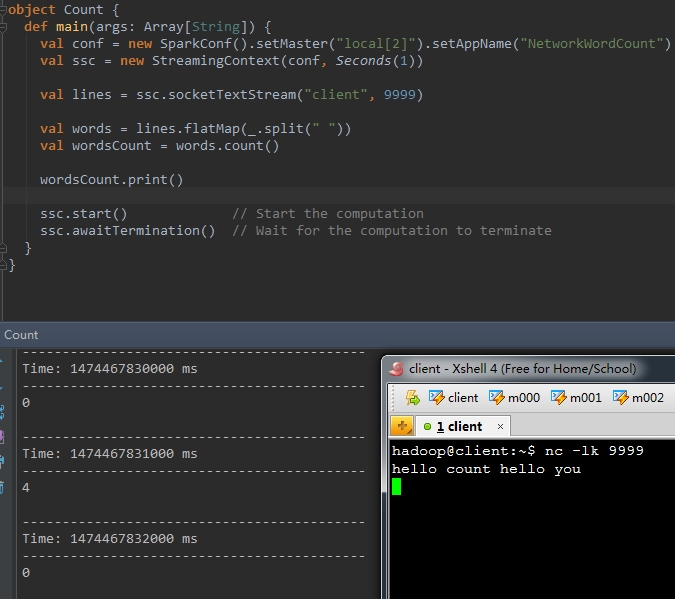Collapse the 'object Count' code block
The image size is (675, 599).
3,10
